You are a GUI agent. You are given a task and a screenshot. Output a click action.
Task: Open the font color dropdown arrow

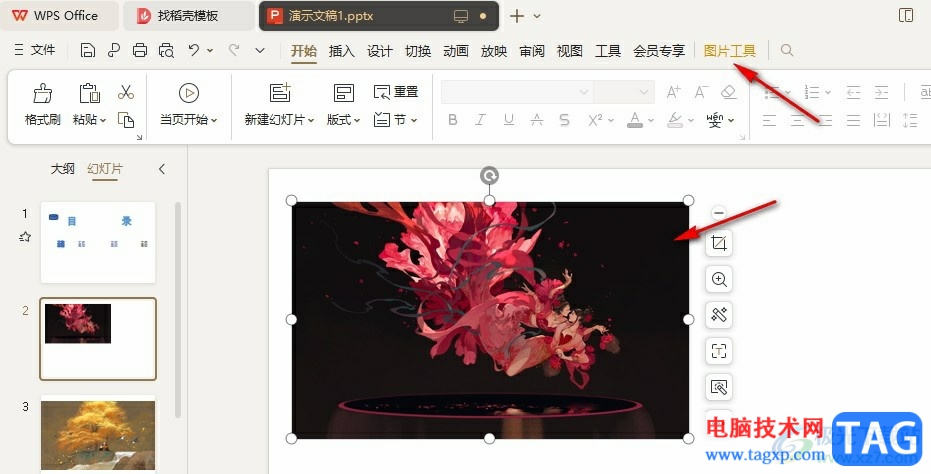(x=651, y=121)
